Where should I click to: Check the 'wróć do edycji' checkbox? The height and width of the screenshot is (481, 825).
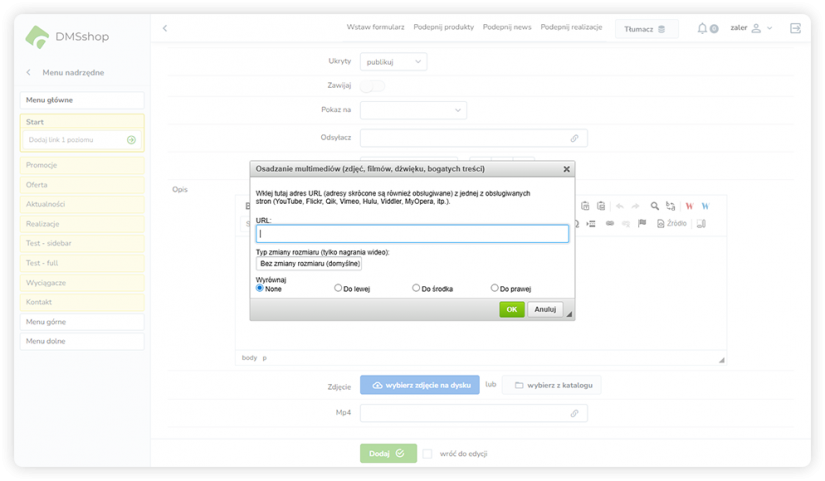pos(427,453)
